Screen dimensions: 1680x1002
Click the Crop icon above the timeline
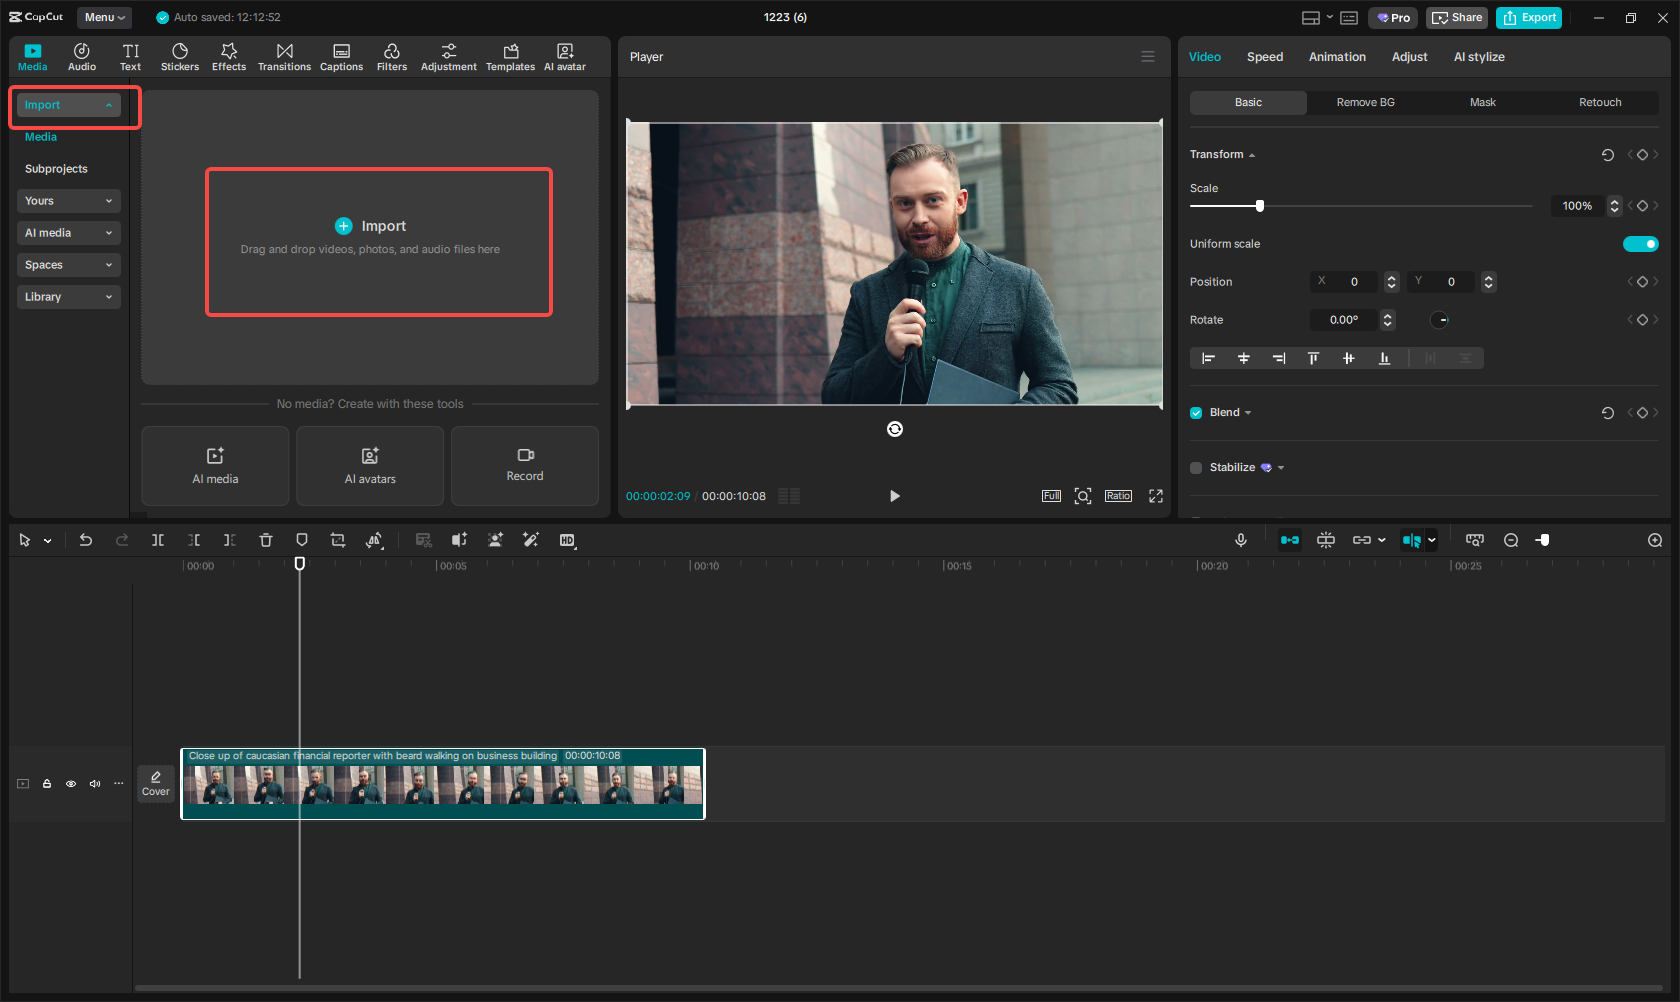pyautogui.click(x=338, y=540)
